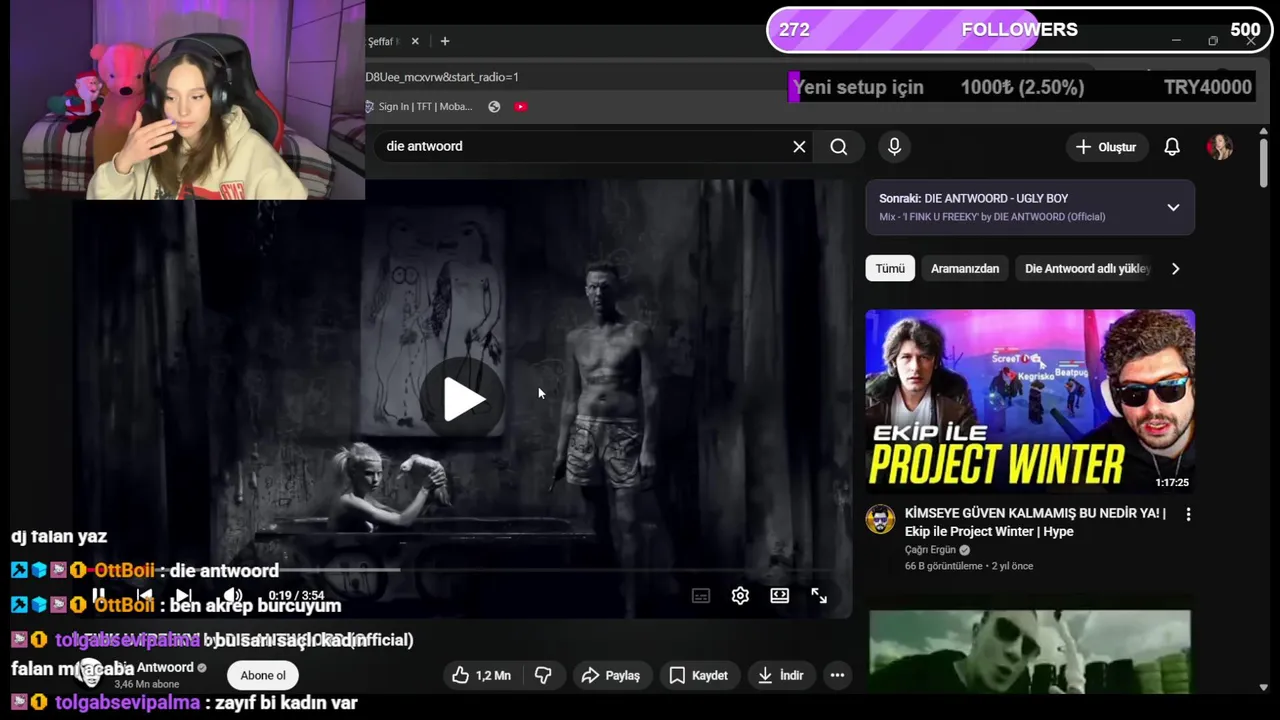Open the Çağrı Ergün channel avatar

tap(880, 519)
